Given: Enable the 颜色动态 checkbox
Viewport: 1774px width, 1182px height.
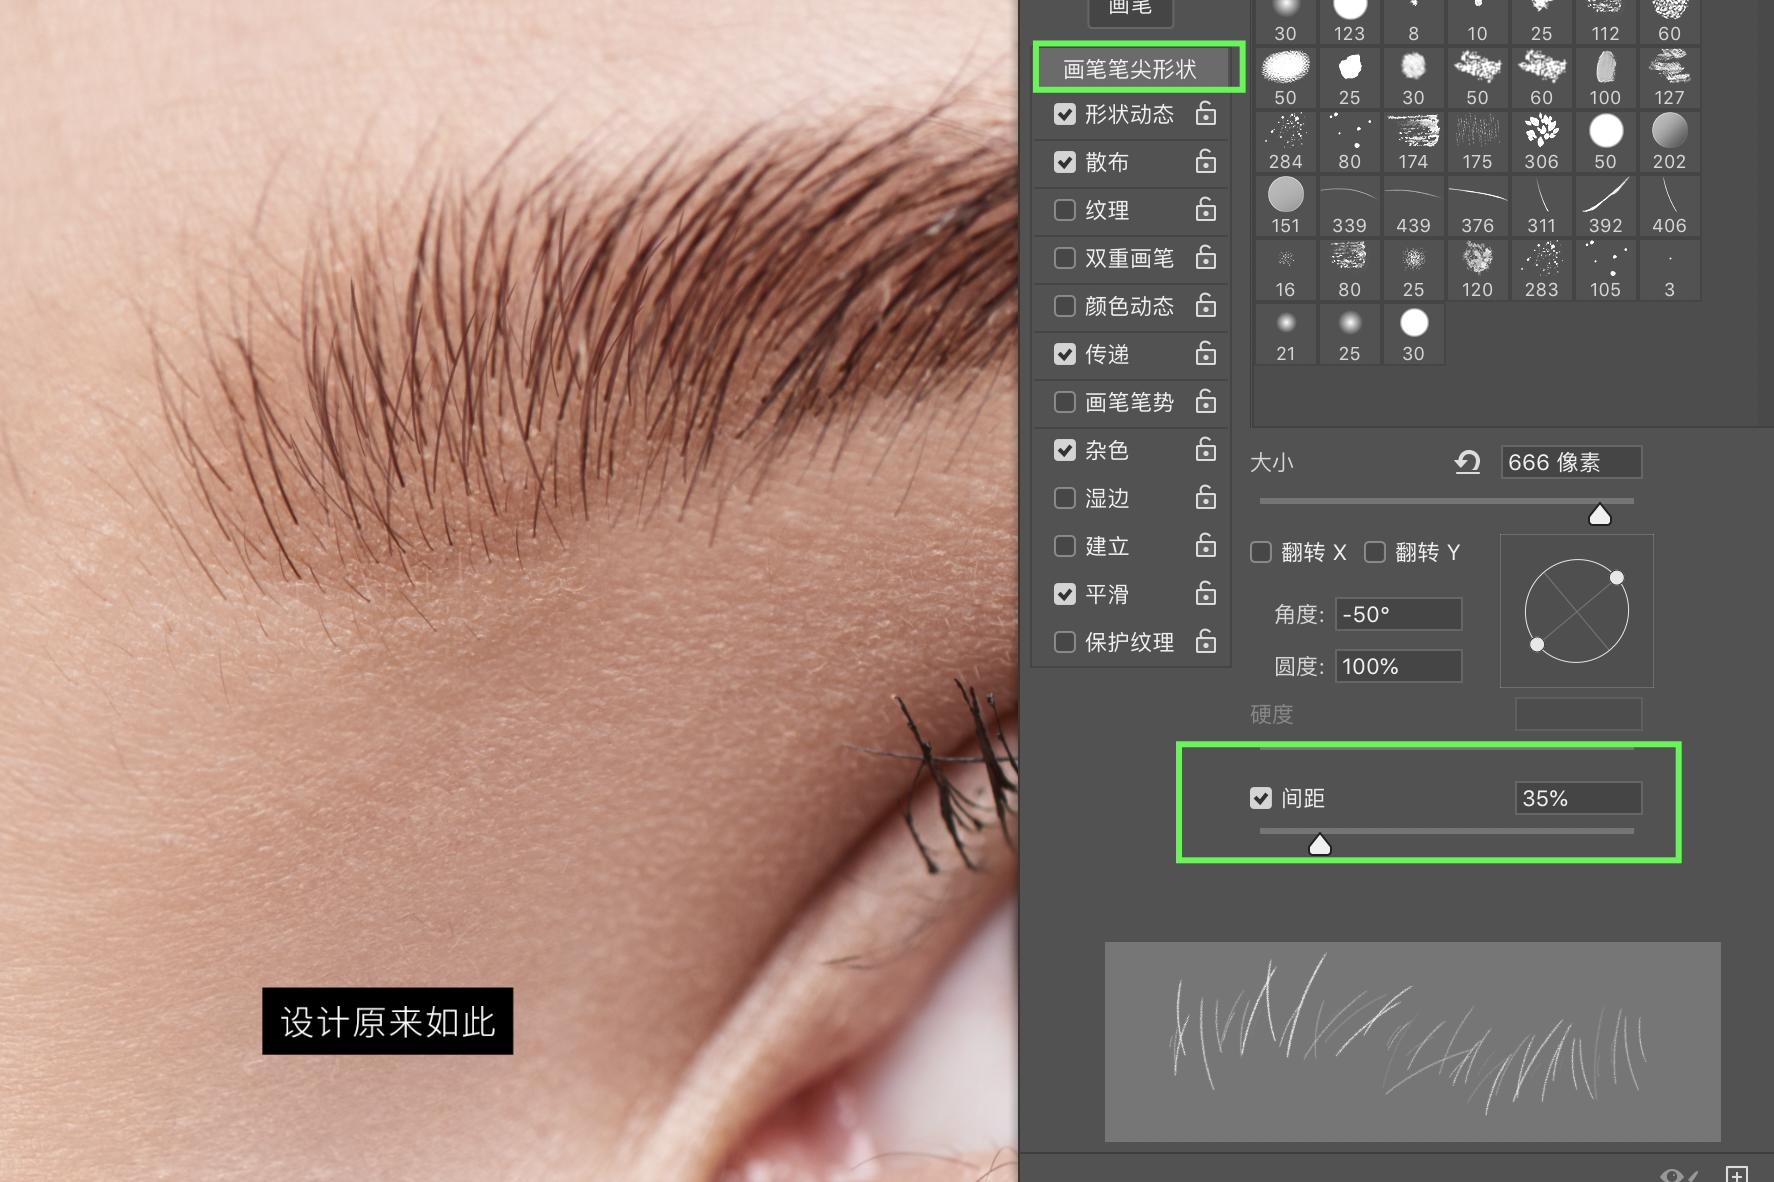Looking at the screenshot, I should click(x=1065, y=306).
